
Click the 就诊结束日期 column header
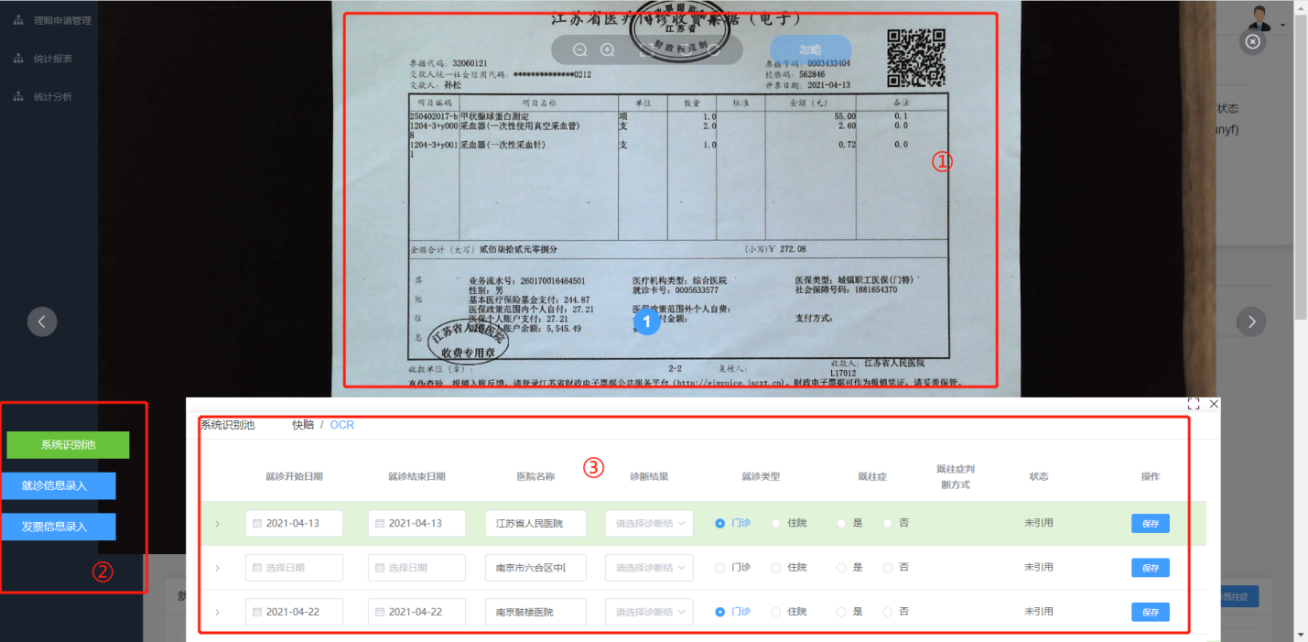click(417, 477)
